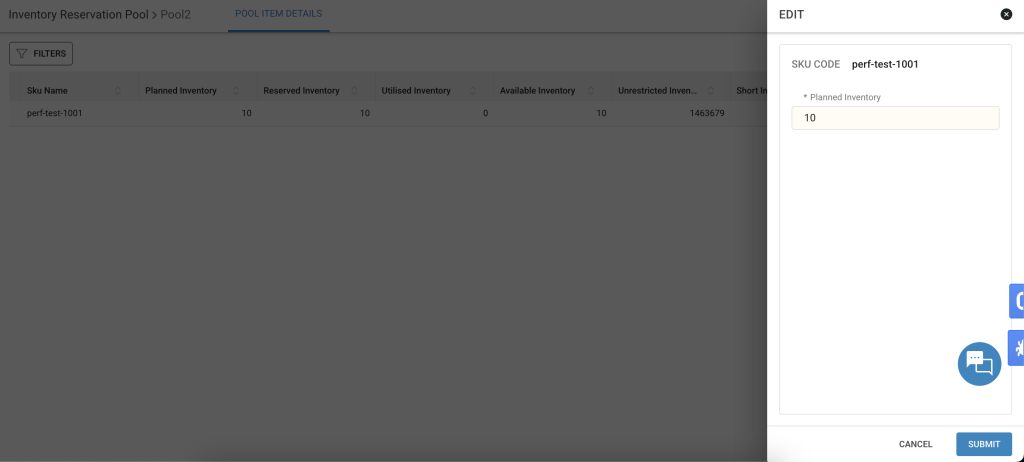
Task: Open the chat support bubble icon
Action: (979, 364)
